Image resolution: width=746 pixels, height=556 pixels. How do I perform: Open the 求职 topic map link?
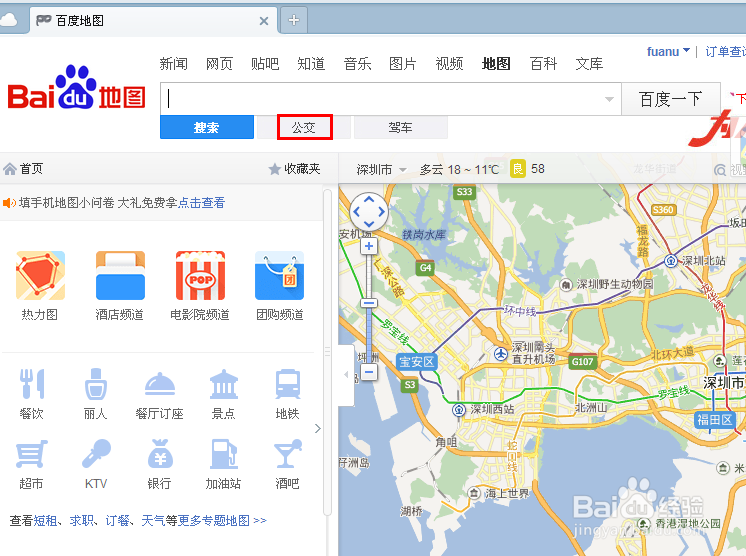coord(82,521)
